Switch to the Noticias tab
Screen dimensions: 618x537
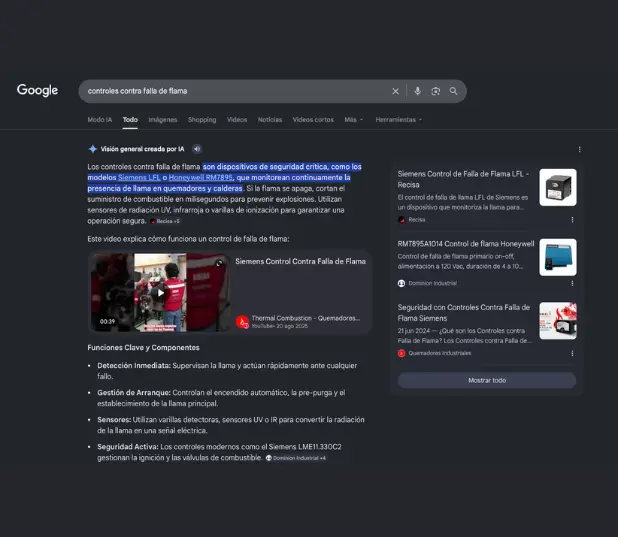click(270, 119)
